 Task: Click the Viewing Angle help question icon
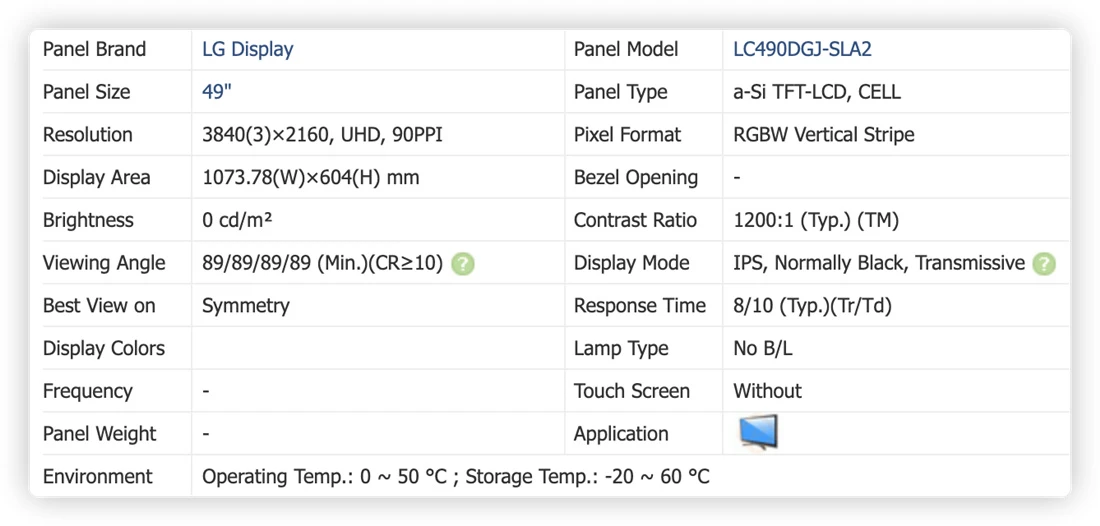tap(463, 264)
